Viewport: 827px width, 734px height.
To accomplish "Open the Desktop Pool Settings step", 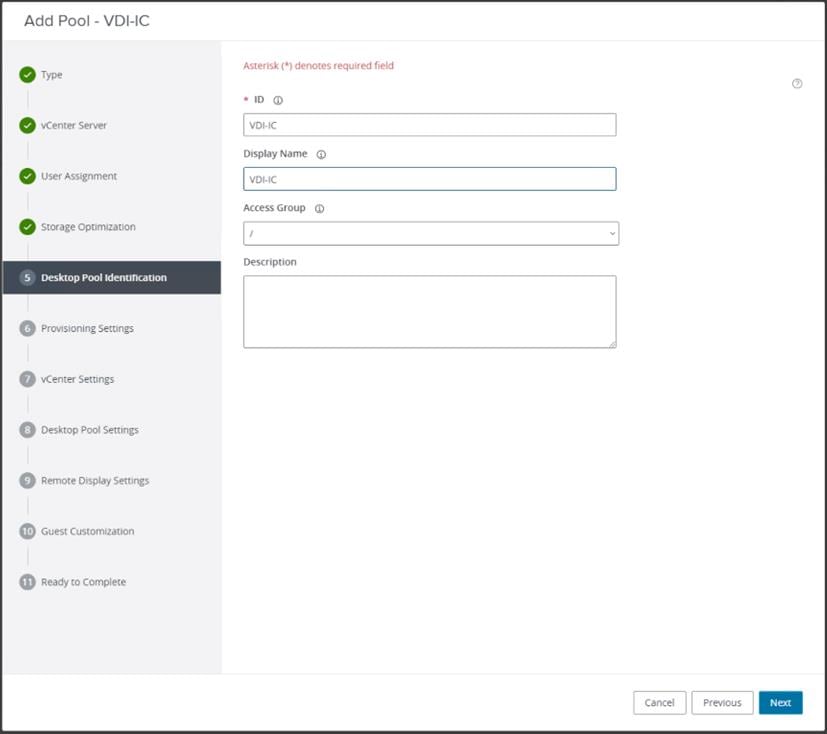I will [x=89, y=430].
